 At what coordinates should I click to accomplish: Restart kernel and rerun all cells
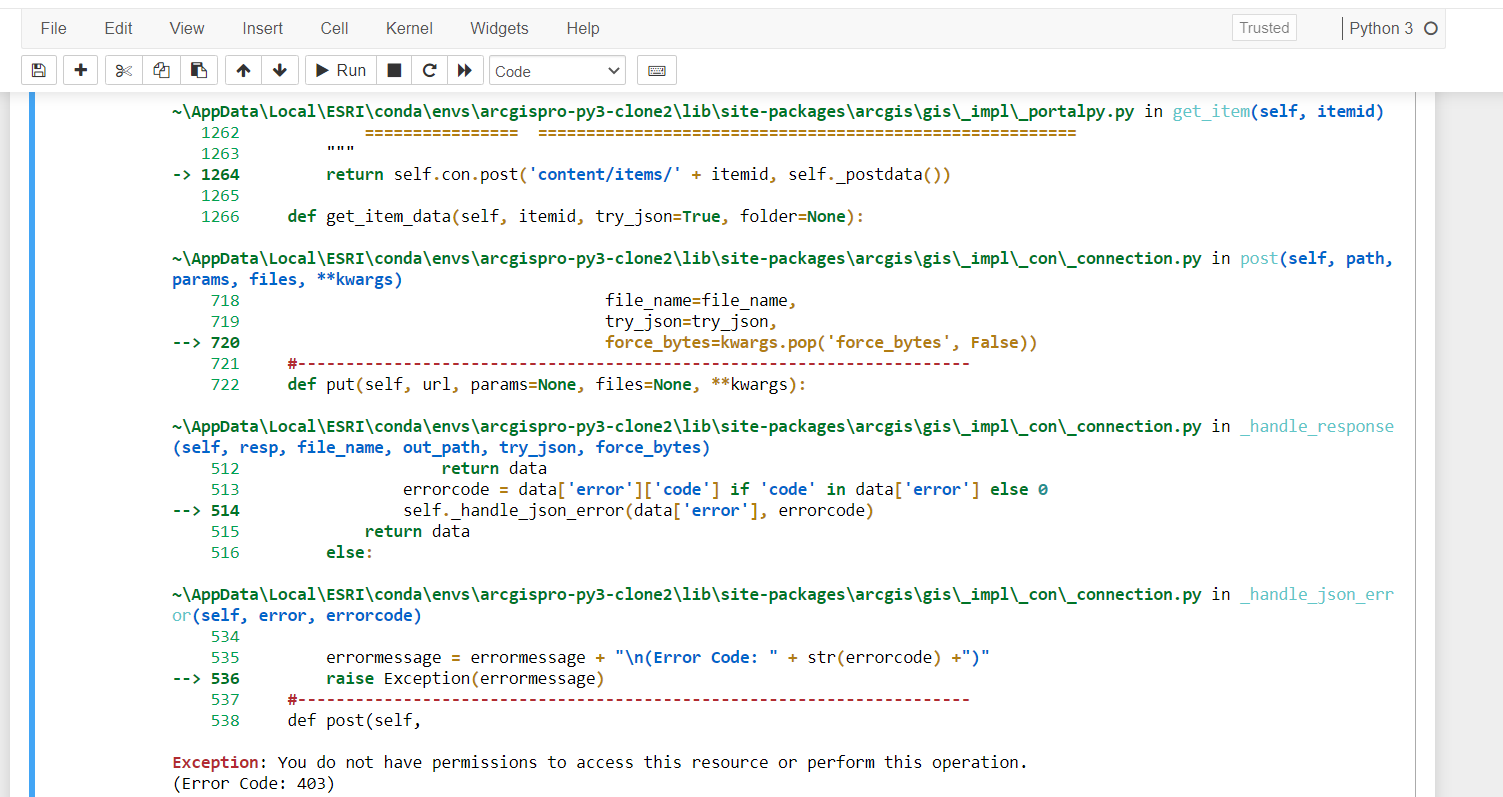(464, 71)
